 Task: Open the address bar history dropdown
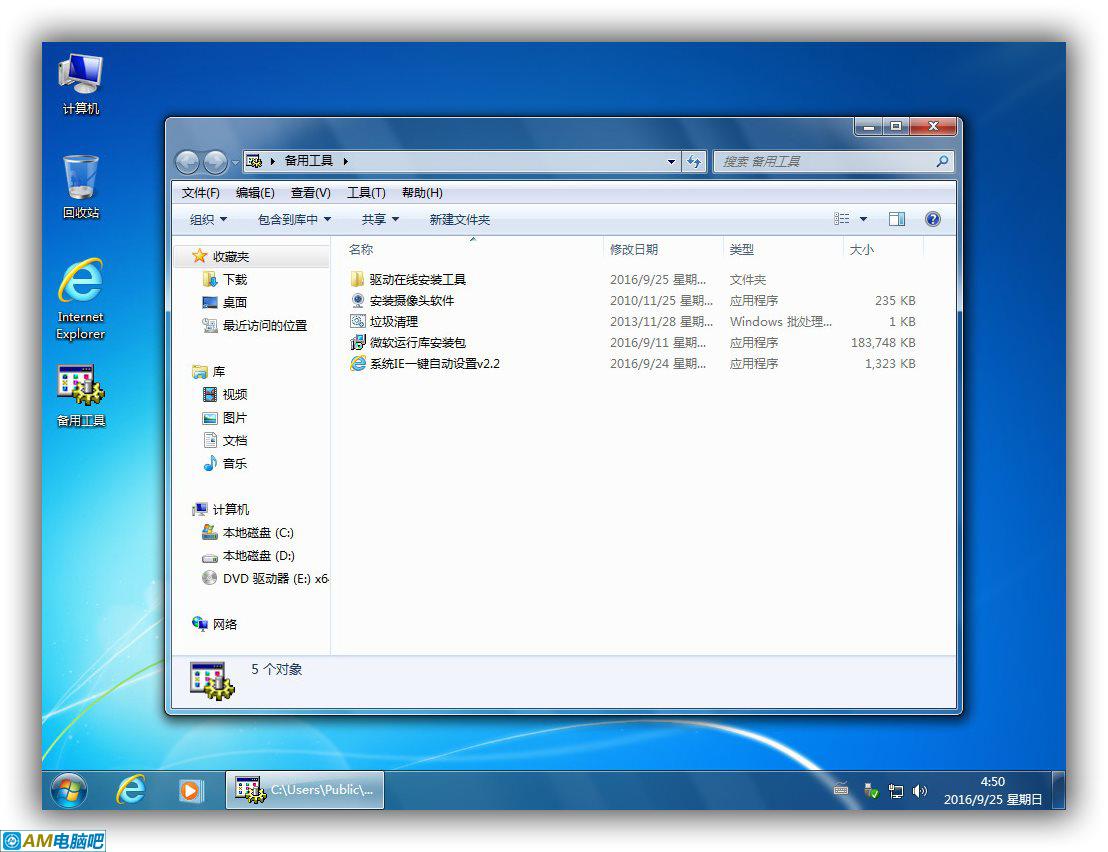pos(671,162)
